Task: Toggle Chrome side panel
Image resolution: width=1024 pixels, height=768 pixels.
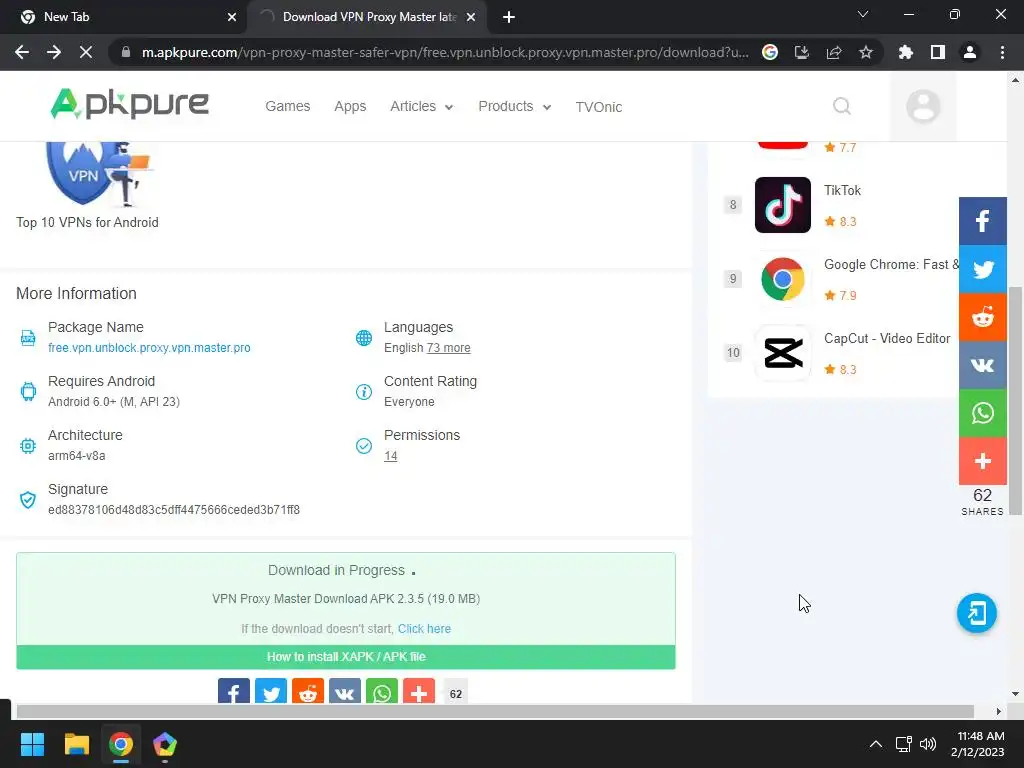Action: (938, 52)
